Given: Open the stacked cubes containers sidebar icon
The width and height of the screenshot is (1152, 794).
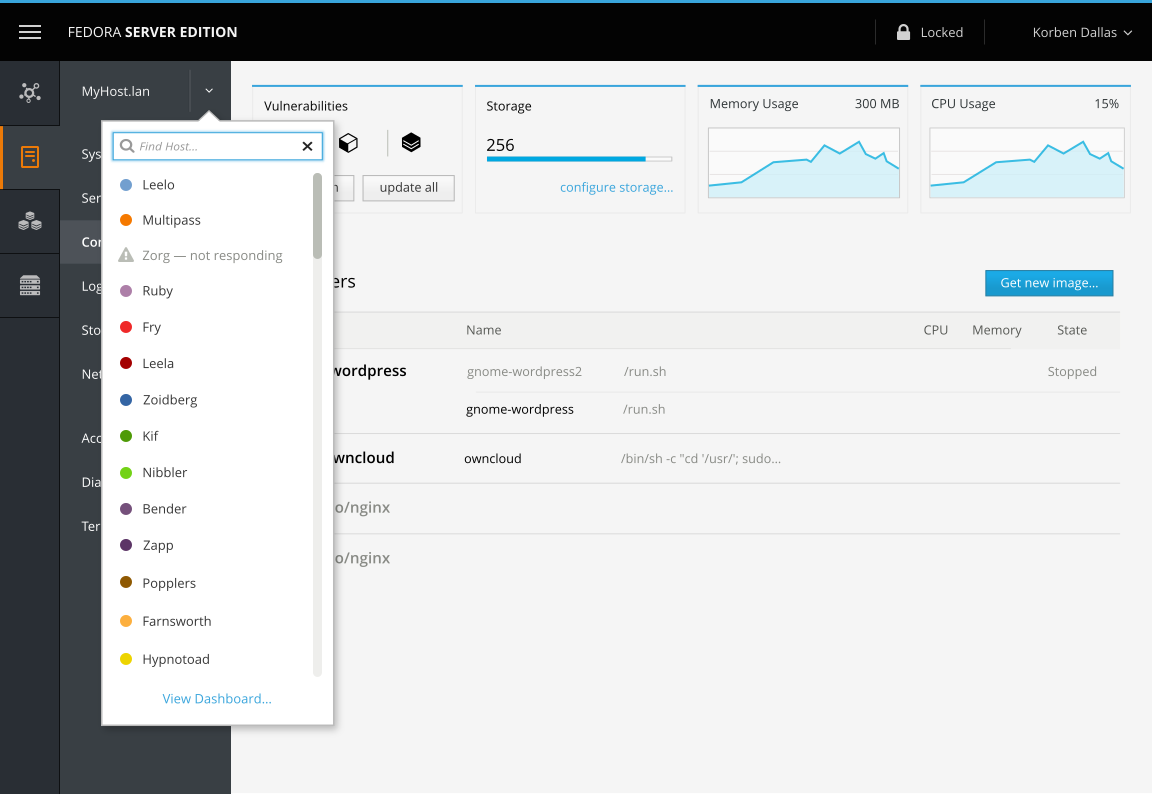Looking at the screenshot, I should (30, 221).
